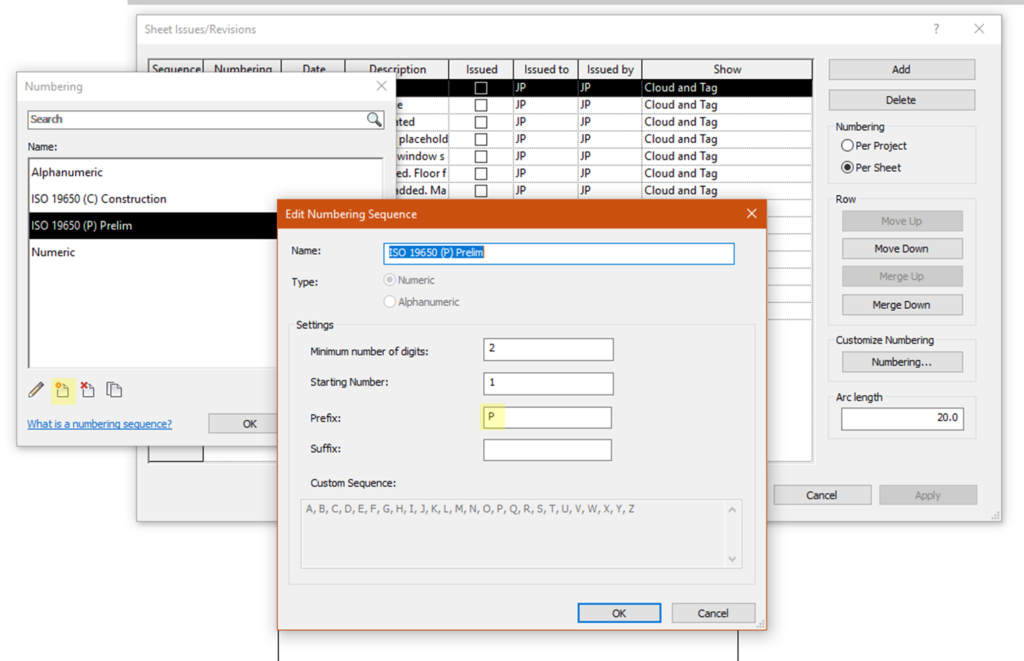Screen dimensions: 1024x661
Task: Click the empty Suffix field
Action: (x=547, y=450)
